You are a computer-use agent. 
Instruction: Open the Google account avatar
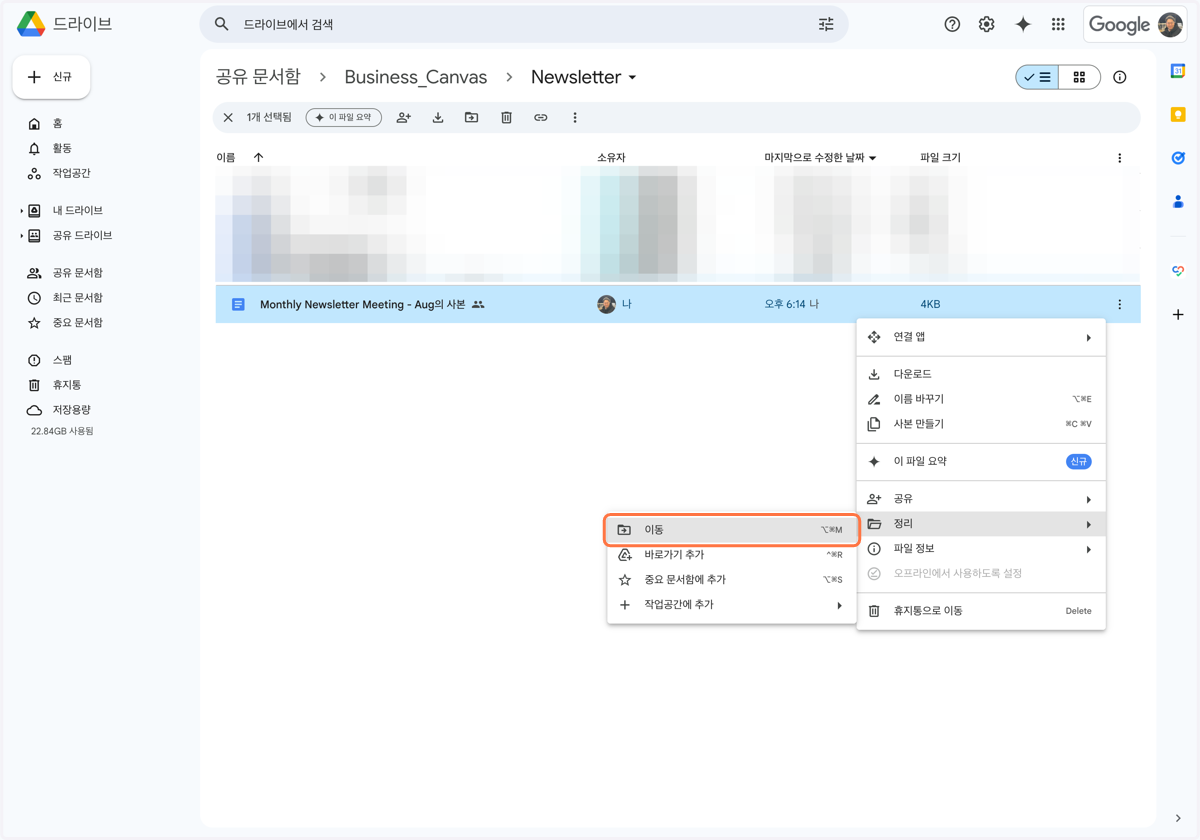coord(1170,25)
